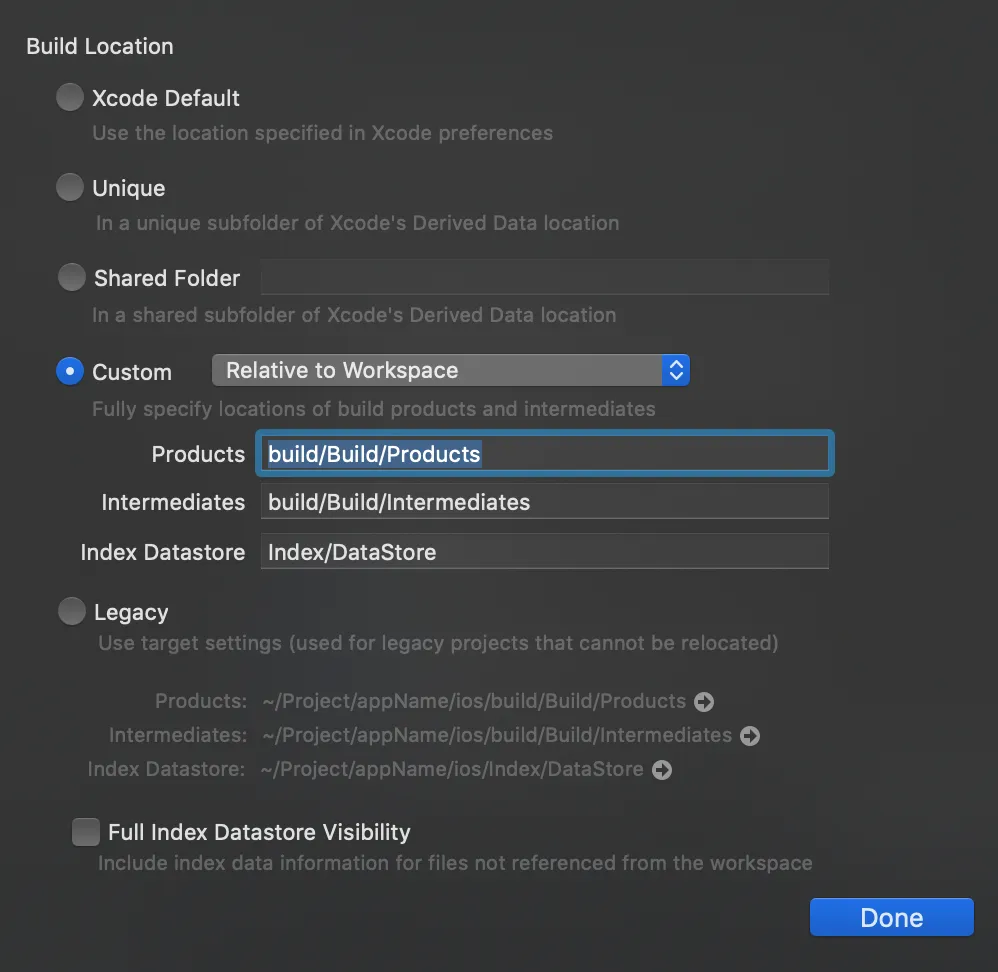The width and height of the screenshot is (998, 972).
Task: Reveal Intermediates path with arrow icon
Action: 750,736
